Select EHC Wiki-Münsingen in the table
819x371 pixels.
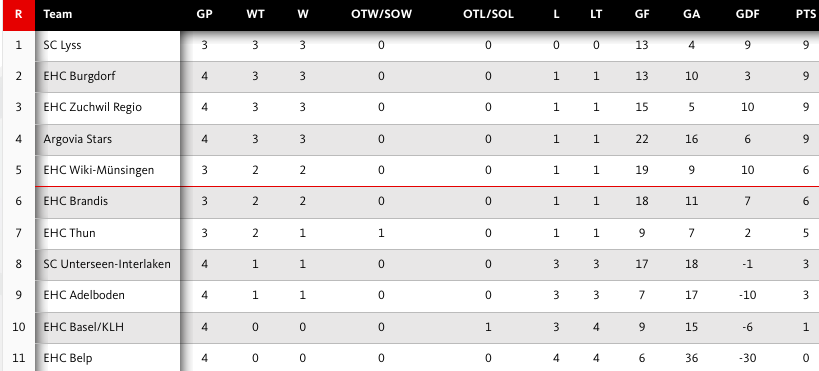99,170
